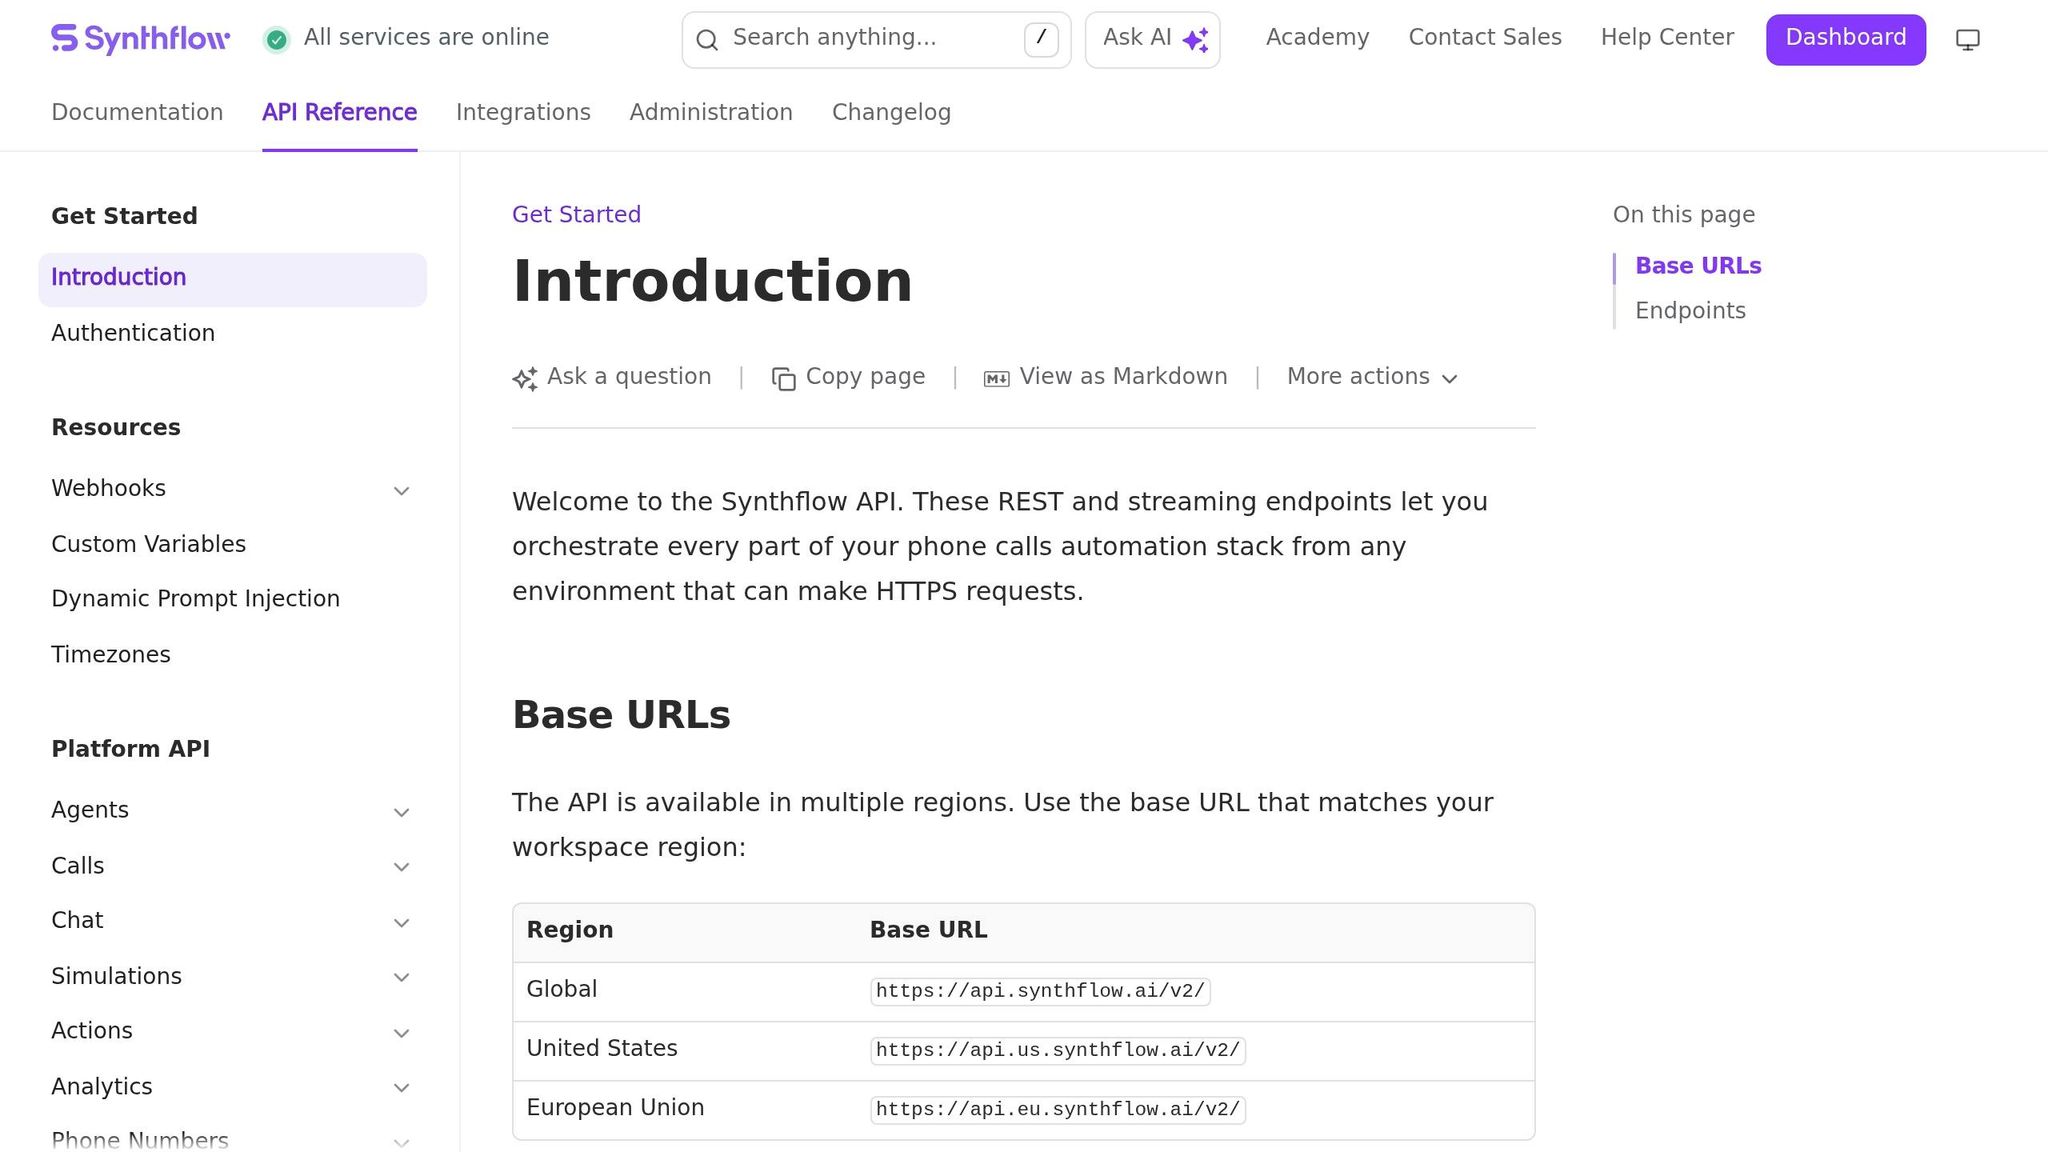Click the "United States" region cell

(x=602, y=1048)
